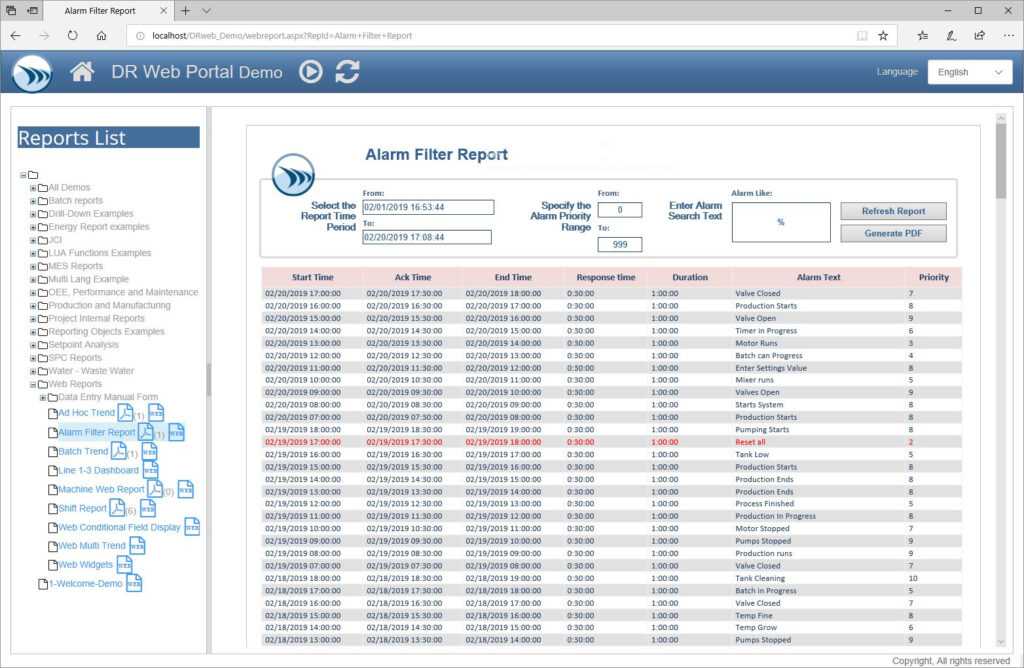This screenshot has height=668, width=1024.
Task: Click the refresh icon in the portal header
Action: (348, 72)
